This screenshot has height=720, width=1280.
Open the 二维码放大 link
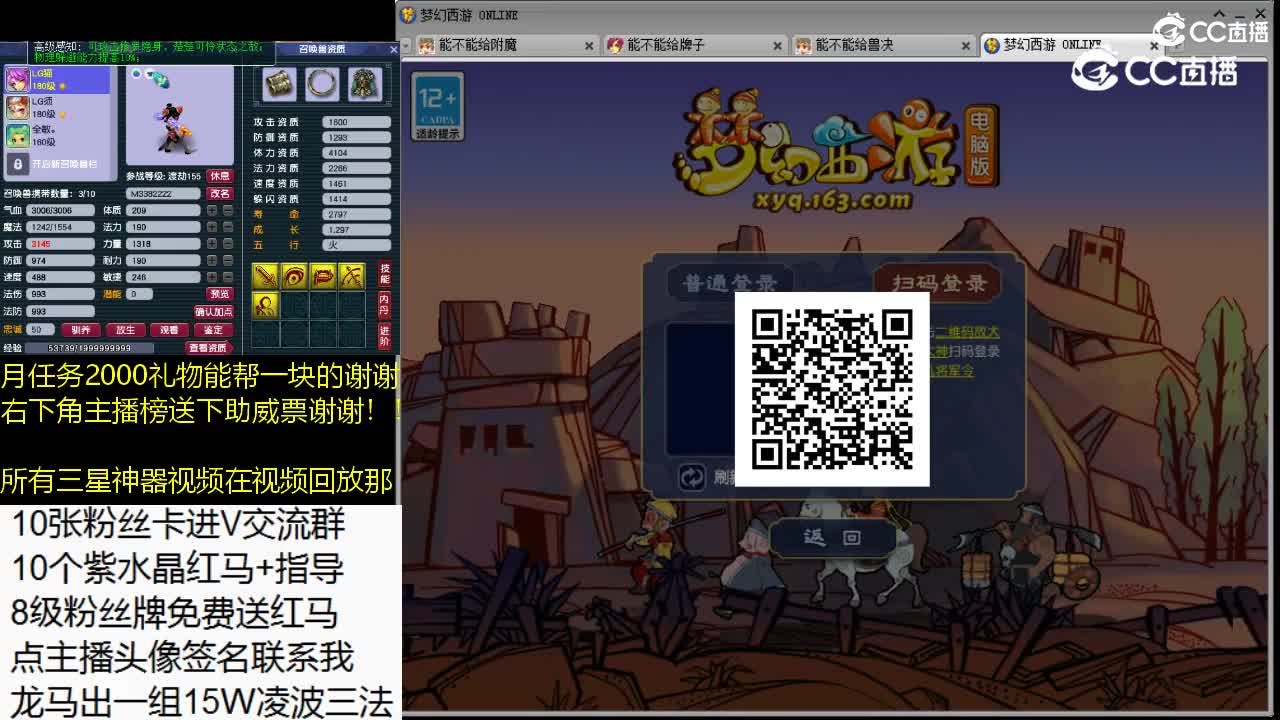[x=966, y=332]
